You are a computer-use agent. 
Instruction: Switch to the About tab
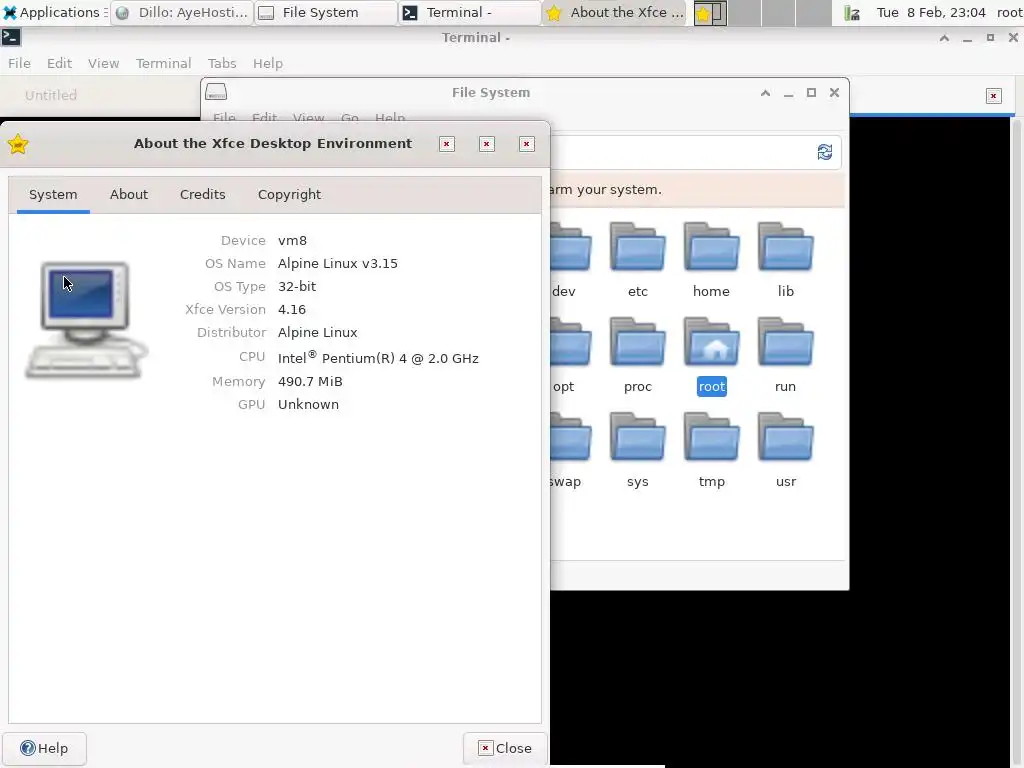tap(129, 195)
